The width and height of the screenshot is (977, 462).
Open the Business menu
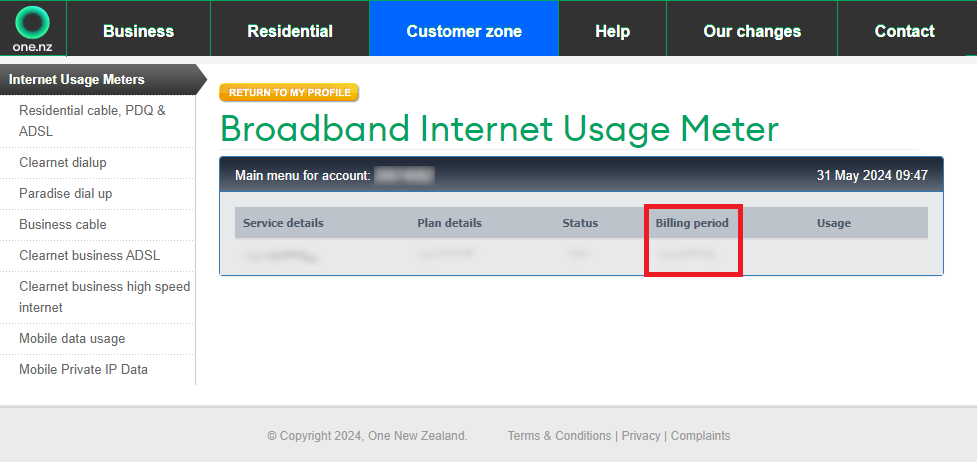pos(138,31)
